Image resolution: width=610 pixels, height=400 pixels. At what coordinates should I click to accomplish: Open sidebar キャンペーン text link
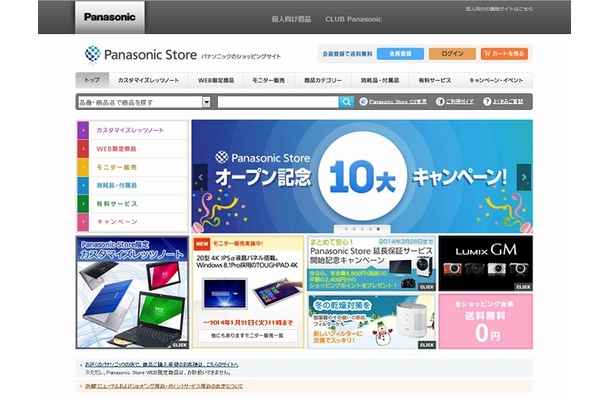[117, 222]
